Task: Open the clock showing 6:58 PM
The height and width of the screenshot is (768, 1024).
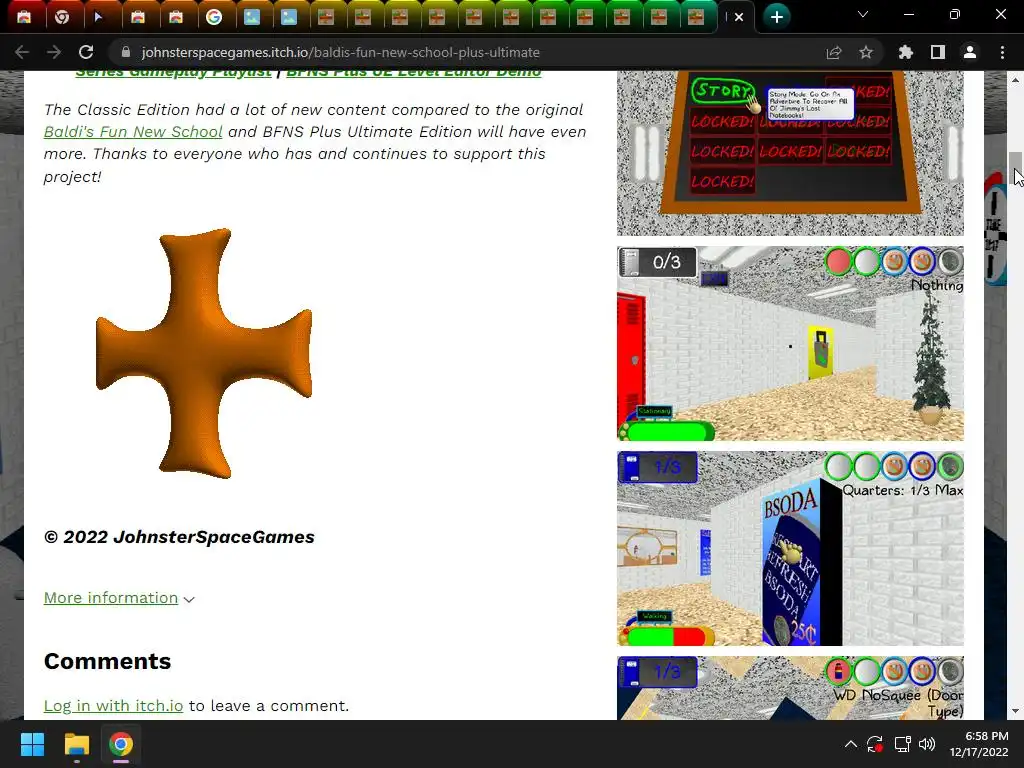Action: pyautogui.click(x=979, y=744)
